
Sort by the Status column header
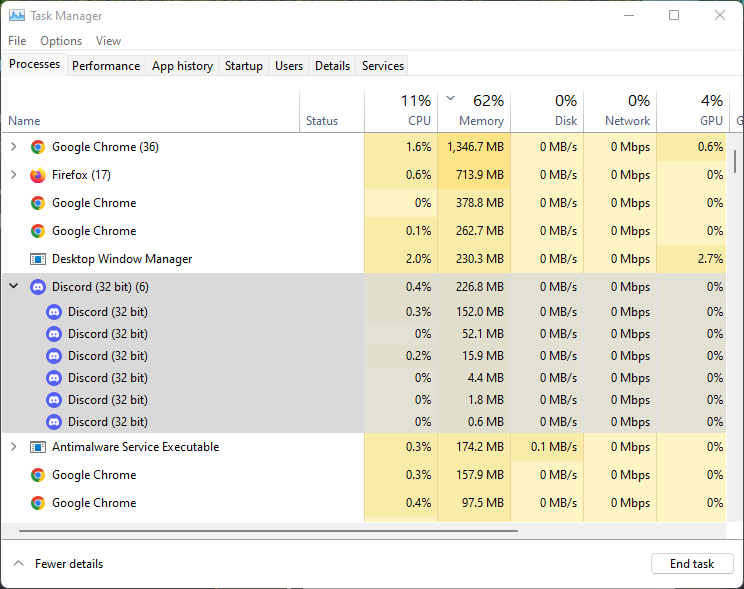332,112
